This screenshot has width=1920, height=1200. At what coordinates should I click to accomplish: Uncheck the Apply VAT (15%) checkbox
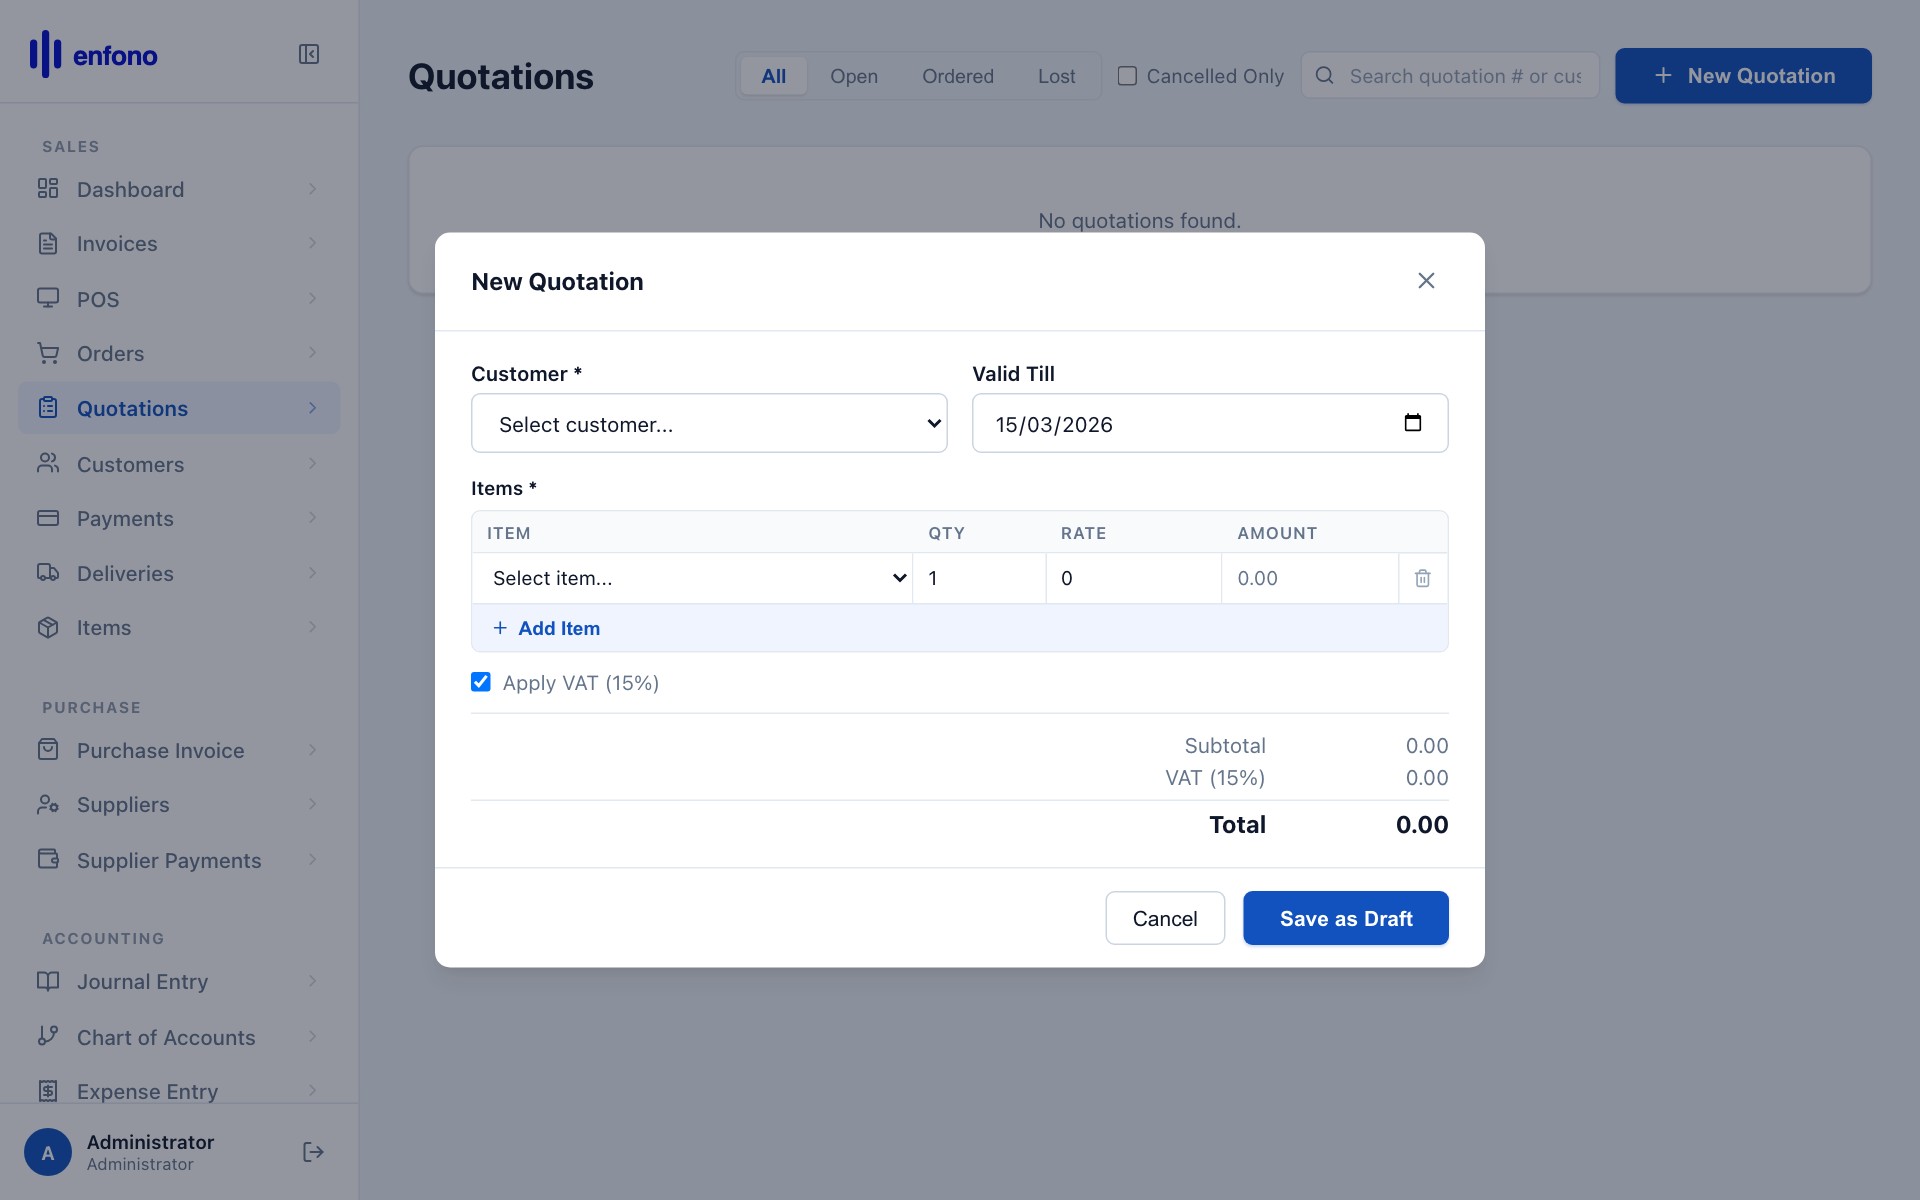click(481, 681)
